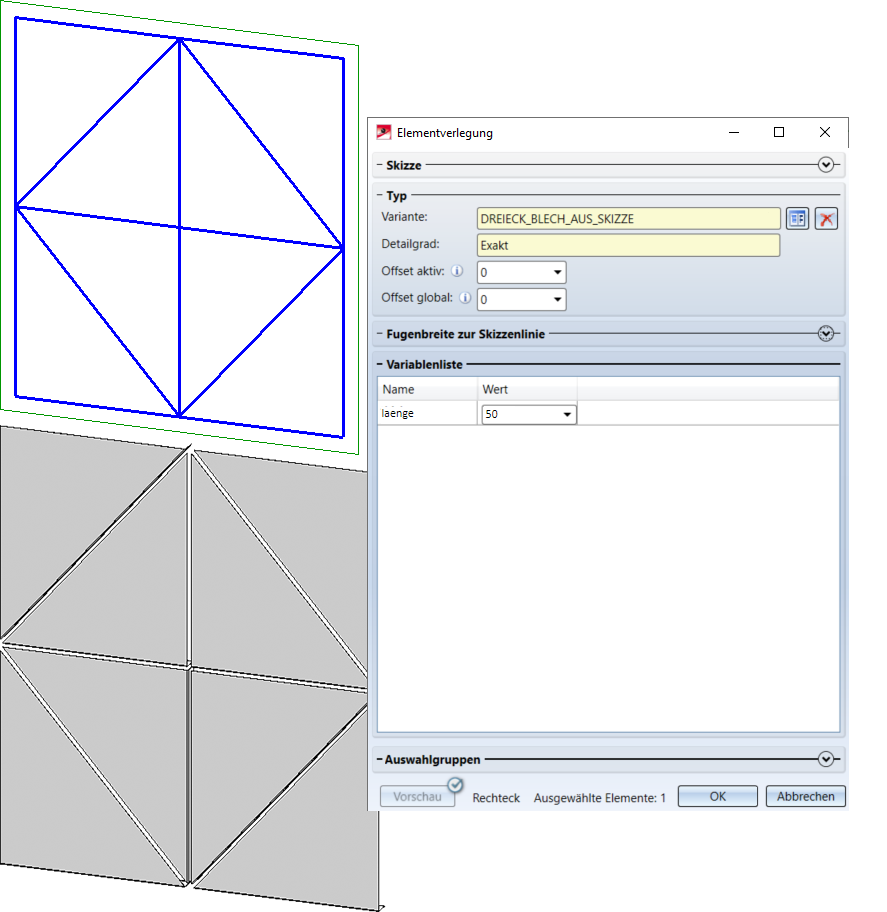The height and width of the screenshot is (912, 887).
Task: Open the Offset aktiv dropdown
Action: coord(557,272)
